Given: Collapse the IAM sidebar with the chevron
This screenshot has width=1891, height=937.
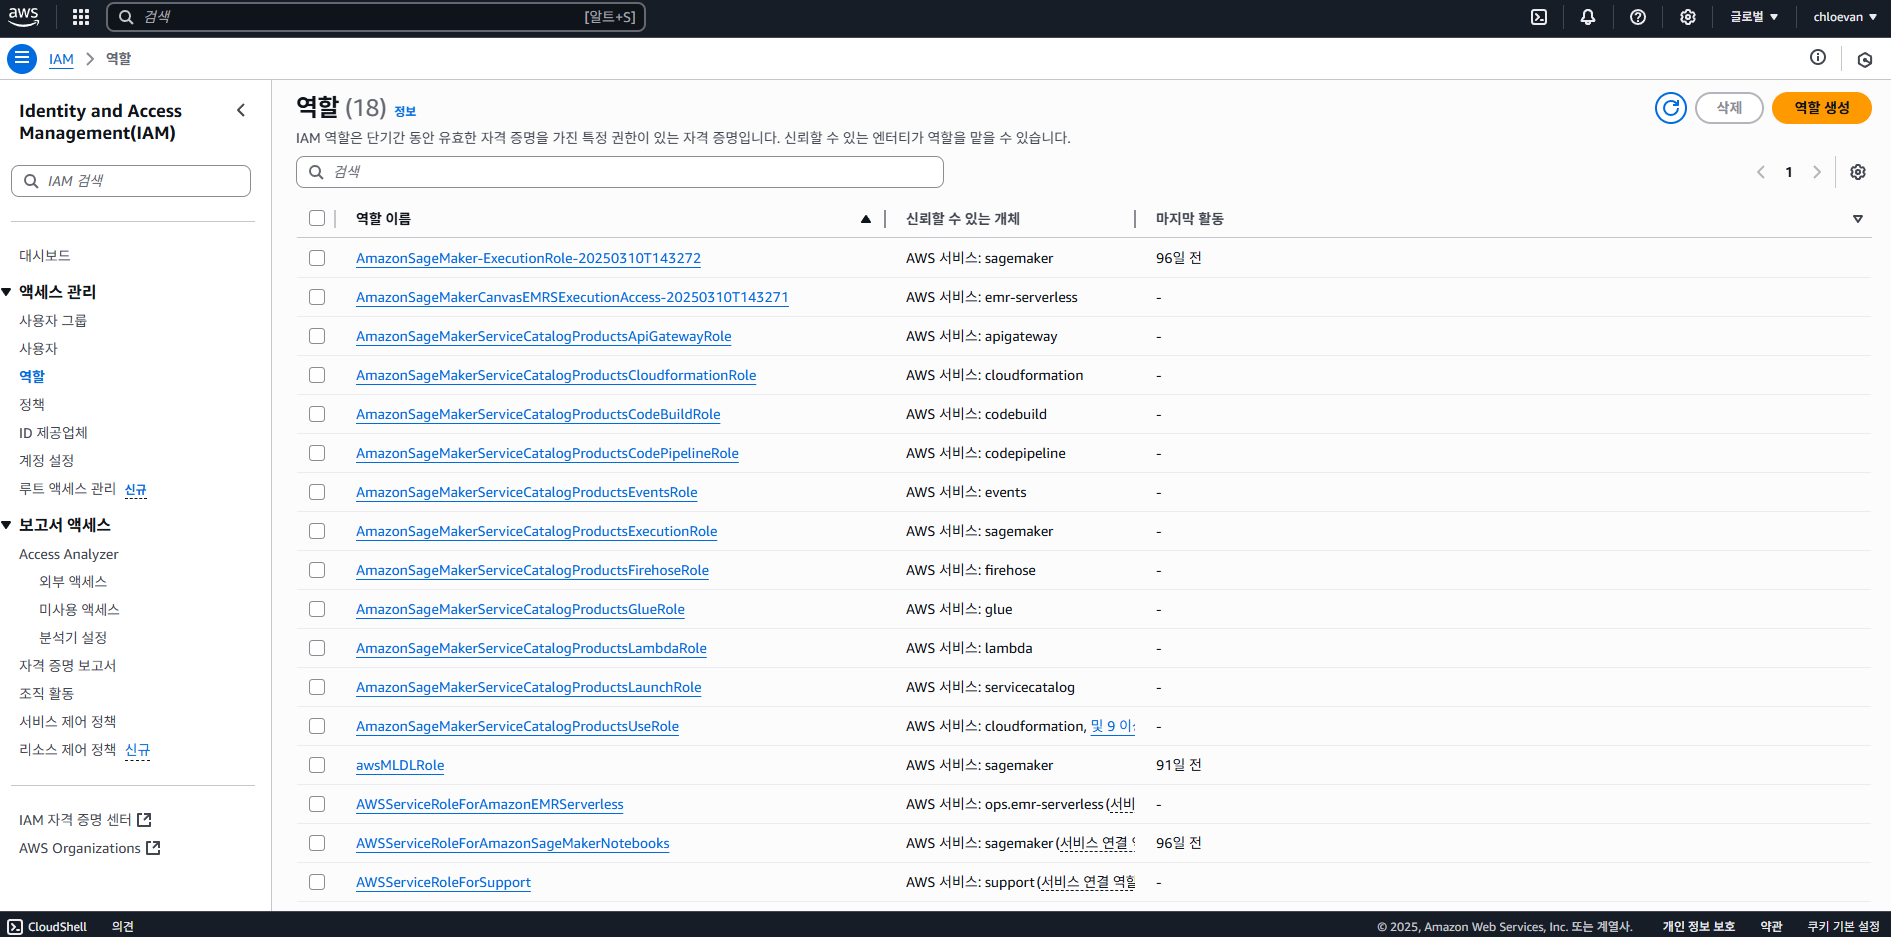Looking at the screenshot, I should point(241,110).
